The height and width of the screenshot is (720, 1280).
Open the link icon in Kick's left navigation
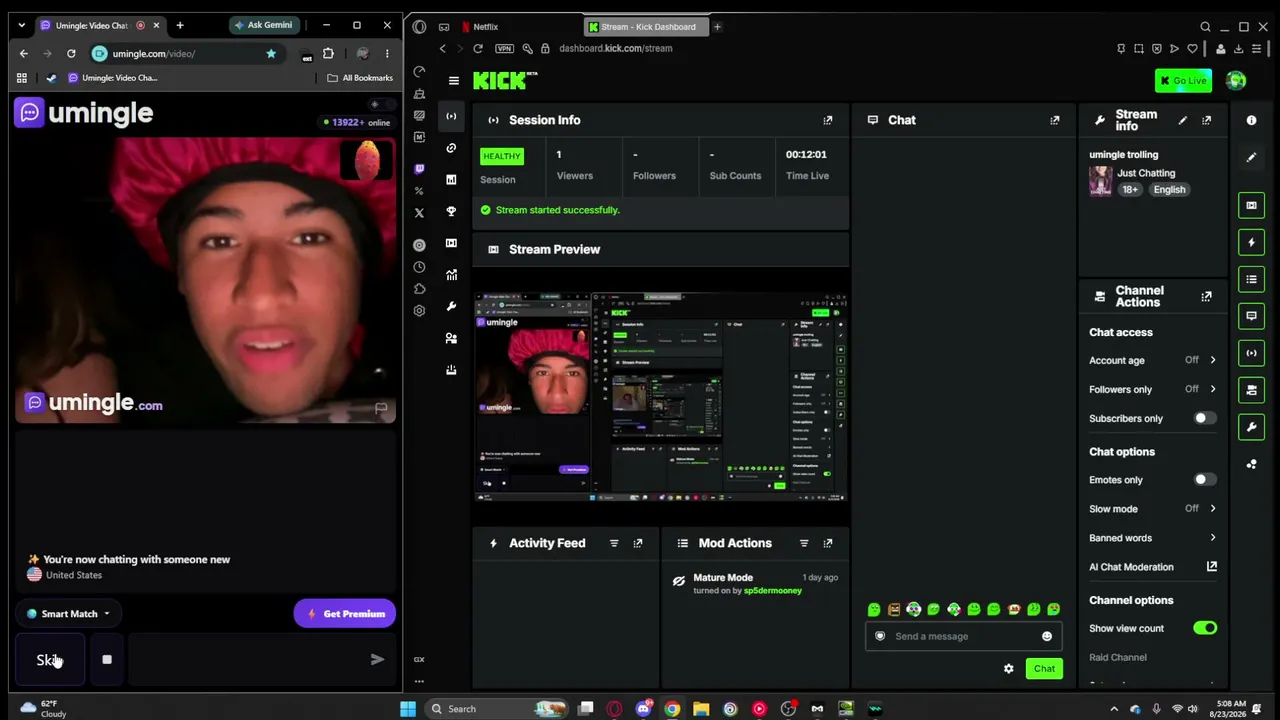451,148
